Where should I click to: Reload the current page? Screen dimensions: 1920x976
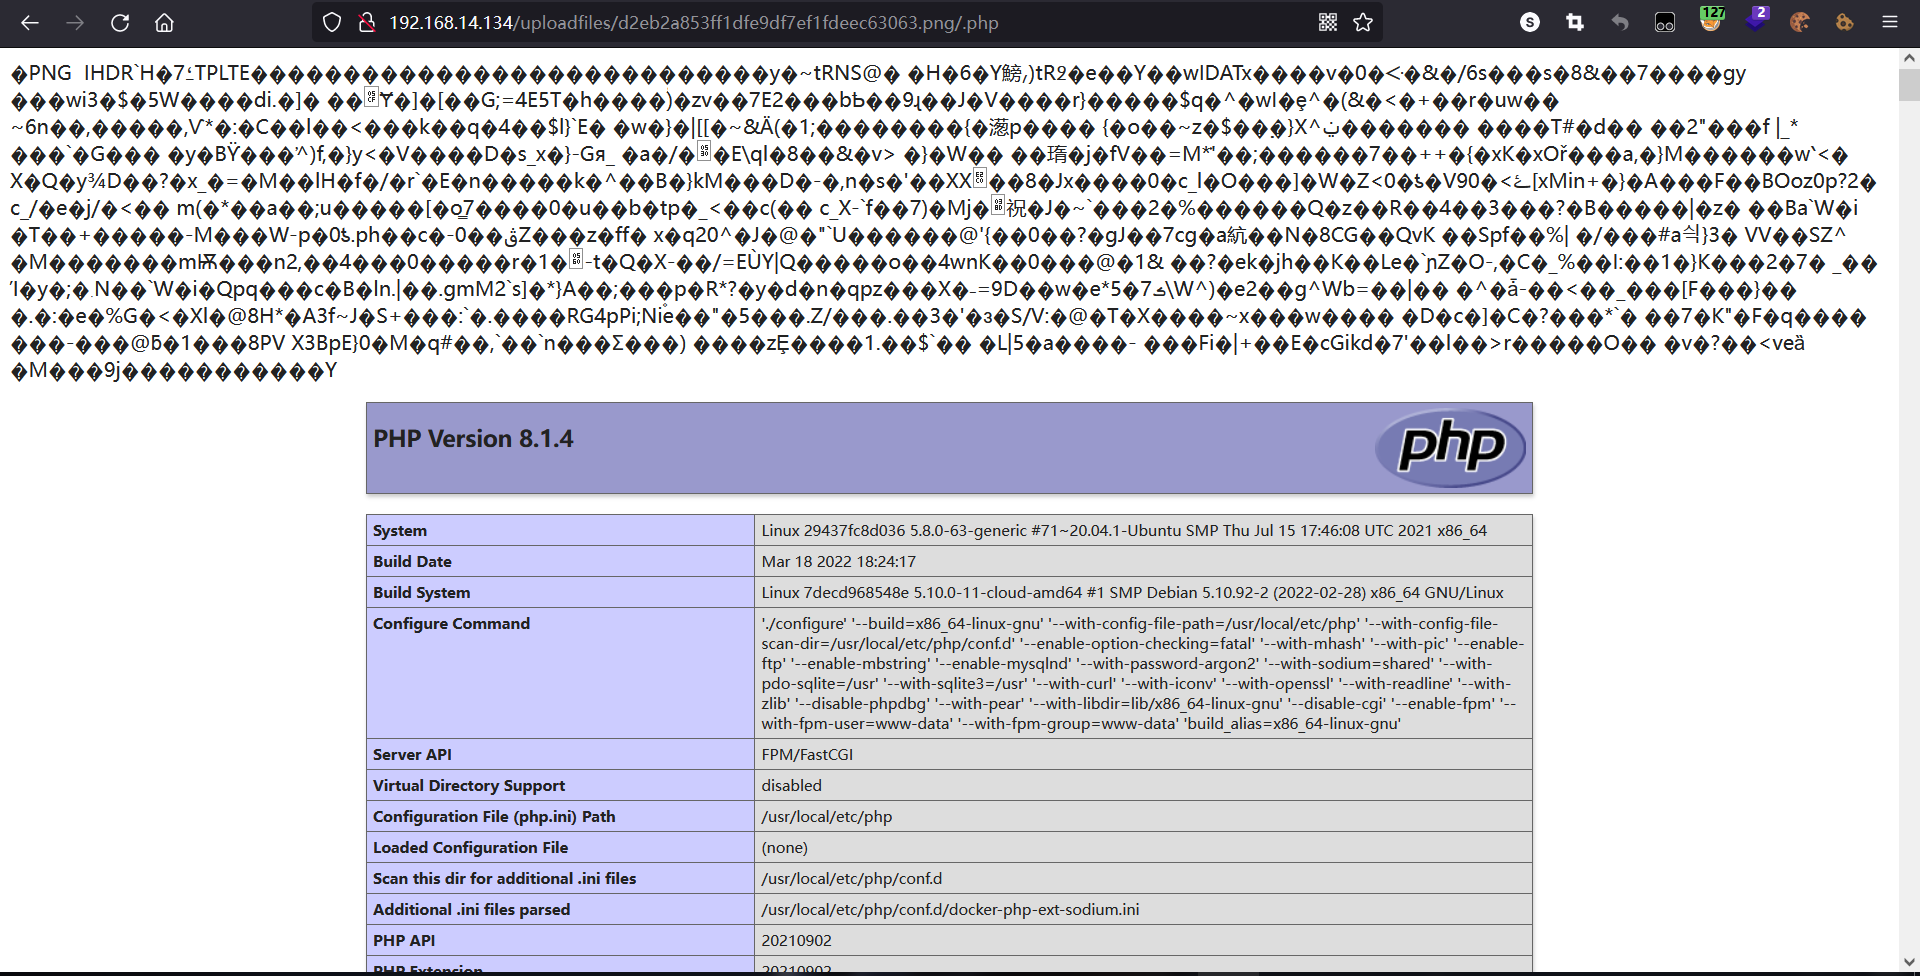click(x=120, y=22)
